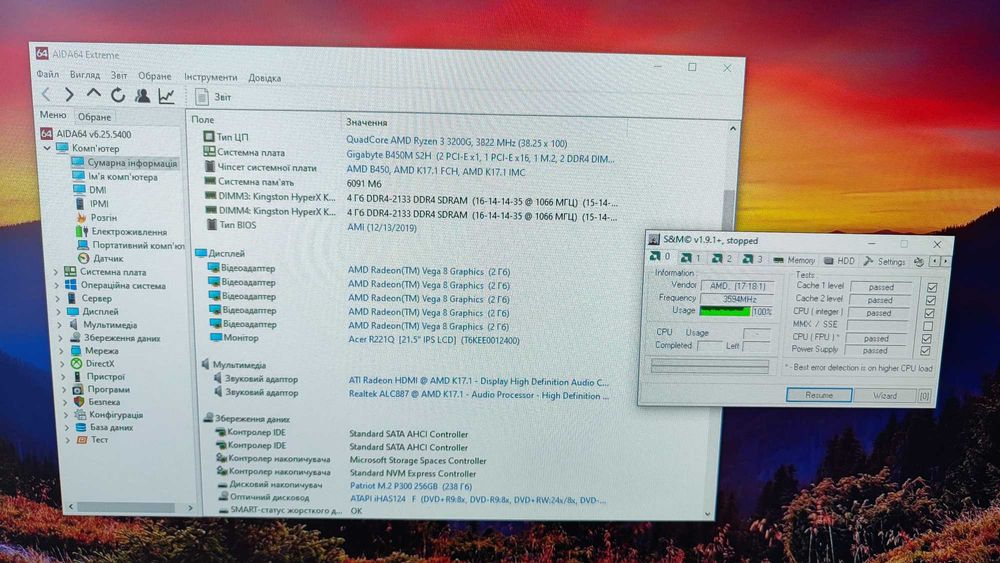Refresh the AIDA64 page
This screenshot has height=563, width=1000.
(x=118, y=96)
